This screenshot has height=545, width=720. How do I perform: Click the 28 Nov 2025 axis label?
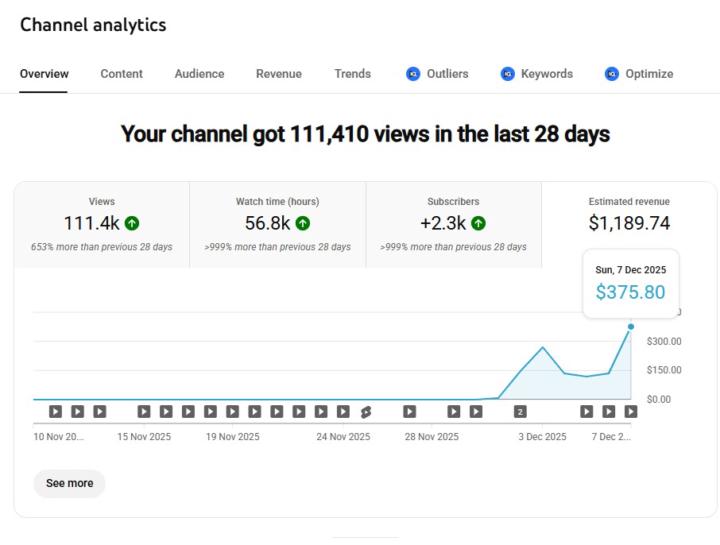(432, 437)
